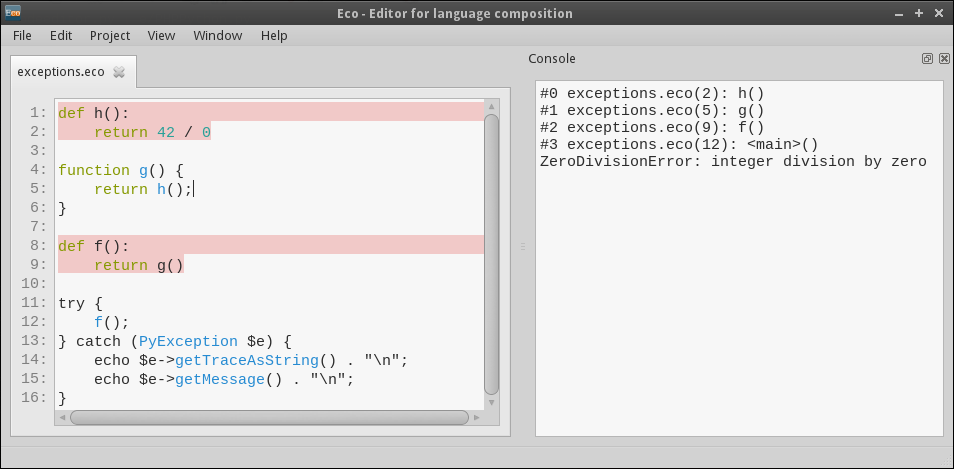The height and width of the screenshot is (469, 954).
Task: Close the Eco editor window
Action: tap(937, 13)
